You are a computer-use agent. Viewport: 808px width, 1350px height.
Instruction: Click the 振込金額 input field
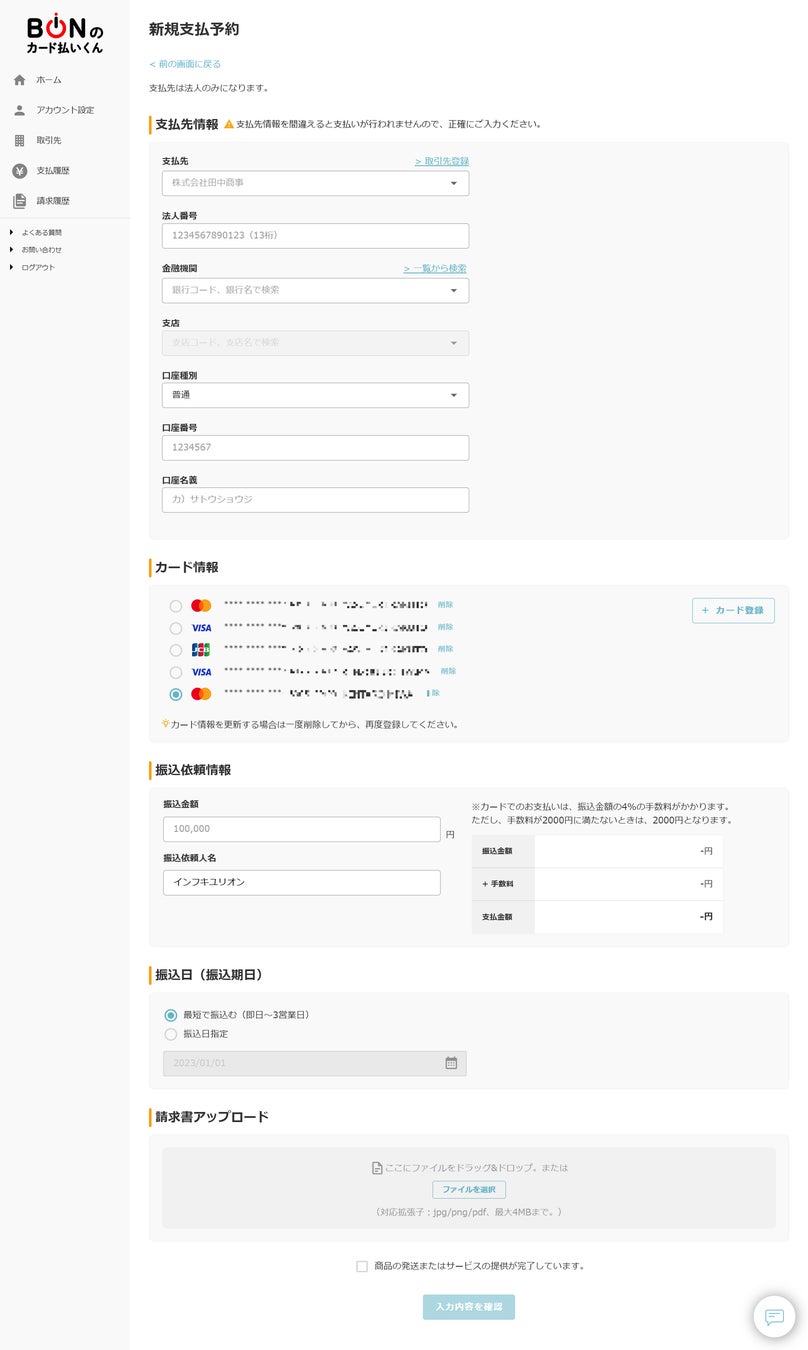(x=301, y=829)
